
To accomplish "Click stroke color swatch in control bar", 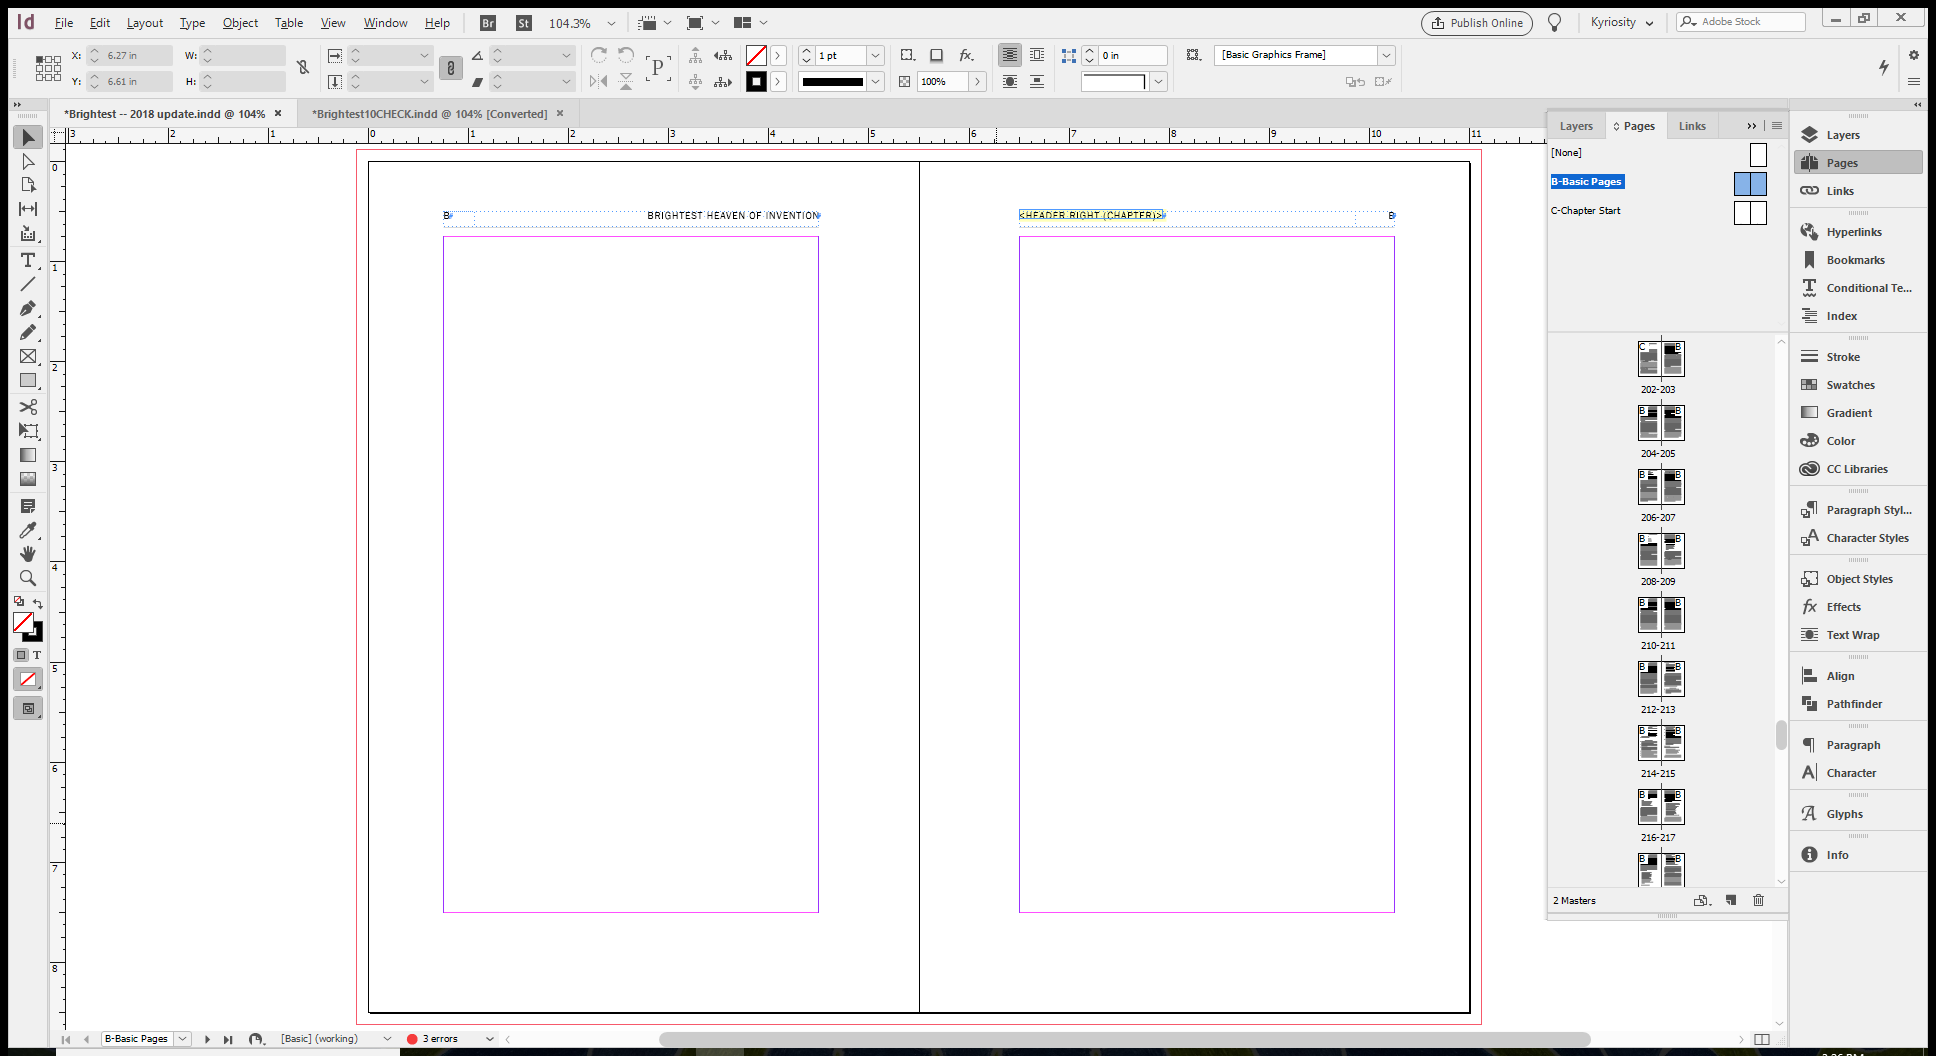I will 756,82.
